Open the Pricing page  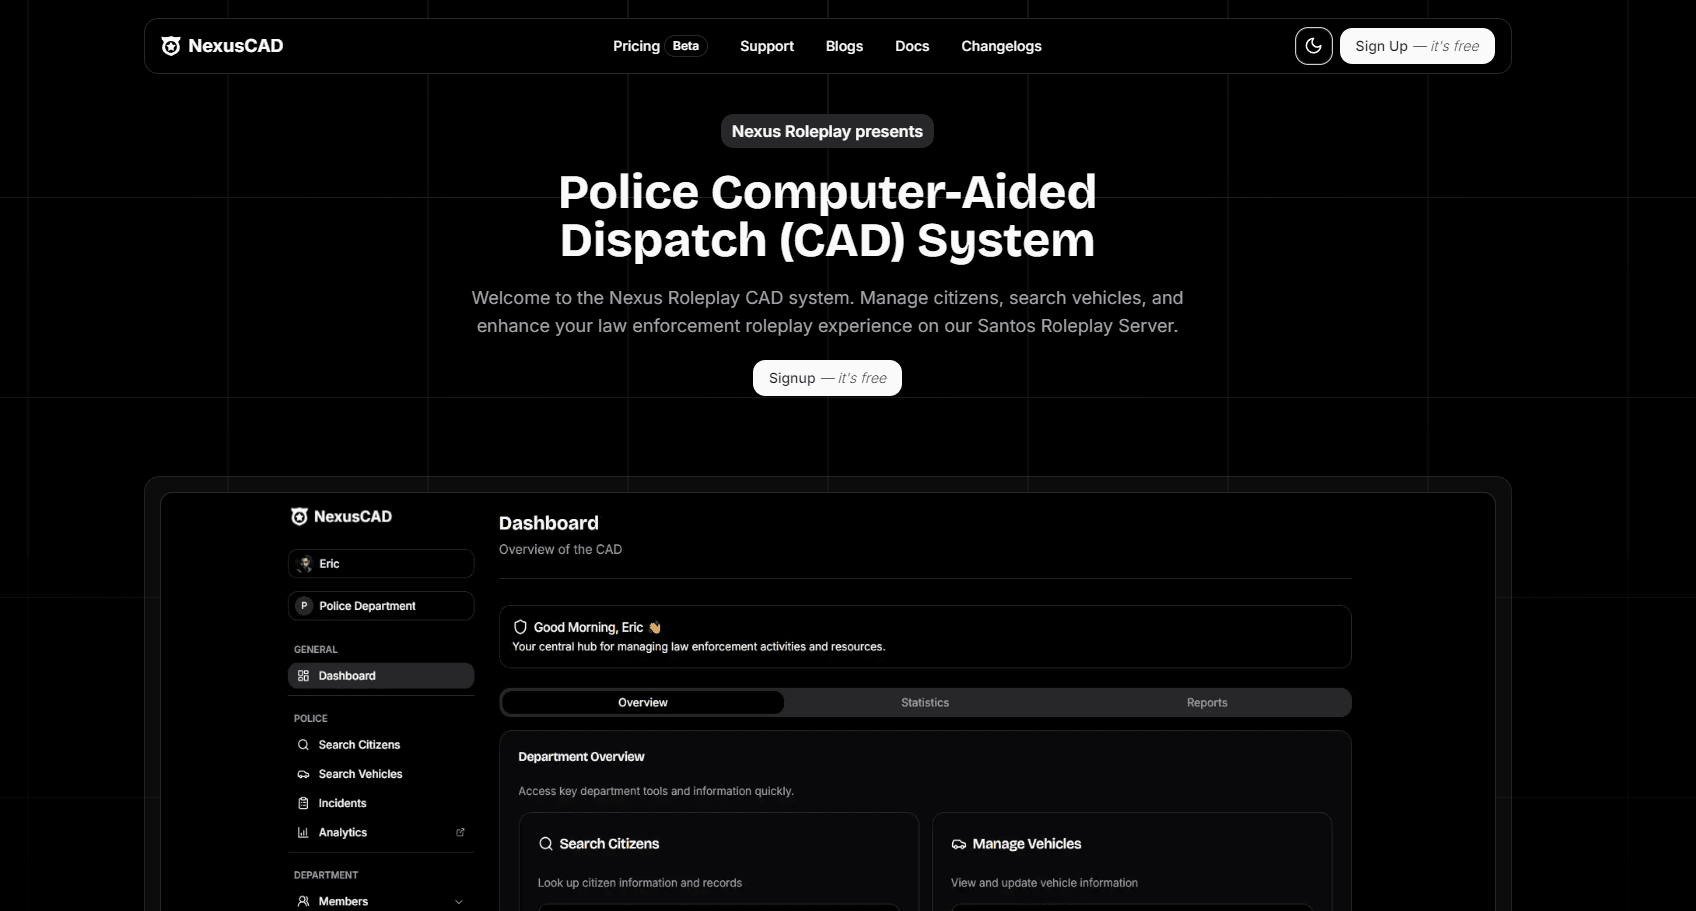(x=636, y=46)
